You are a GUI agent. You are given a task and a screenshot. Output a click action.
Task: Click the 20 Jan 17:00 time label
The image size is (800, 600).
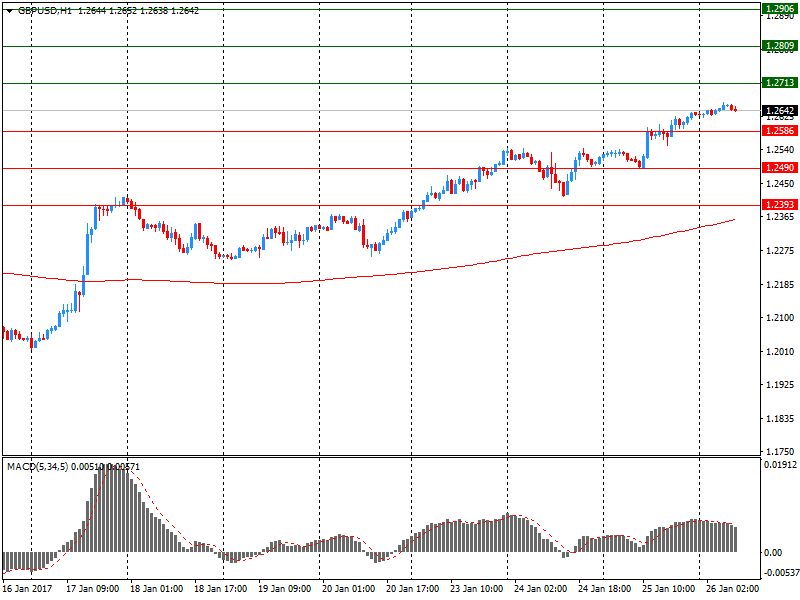pos(412,589)
